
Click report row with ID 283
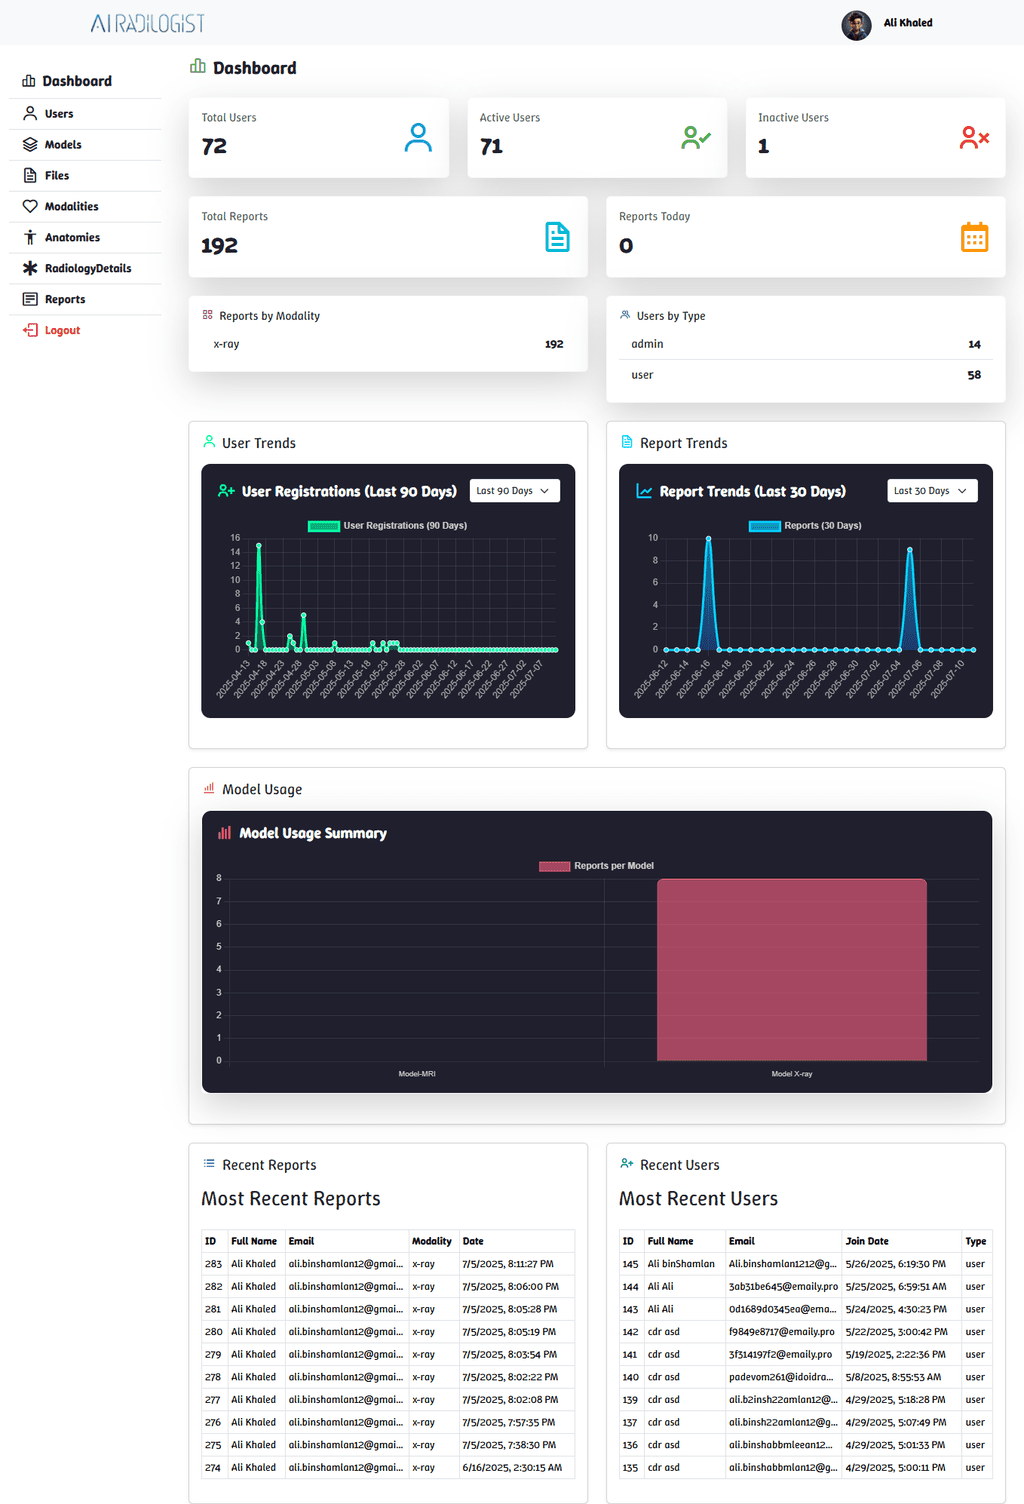pos(388,1264)
